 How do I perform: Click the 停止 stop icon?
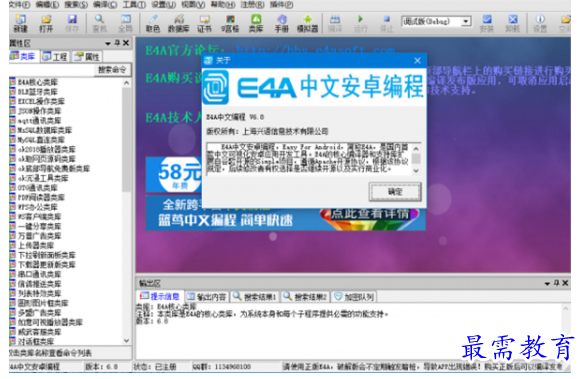(x=386, y=23)
